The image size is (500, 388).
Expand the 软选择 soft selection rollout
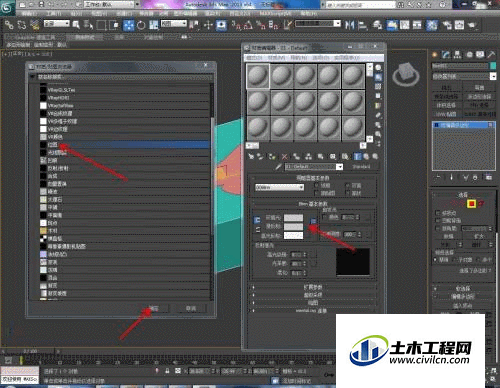pyautogui.click(x=463, y=288)
